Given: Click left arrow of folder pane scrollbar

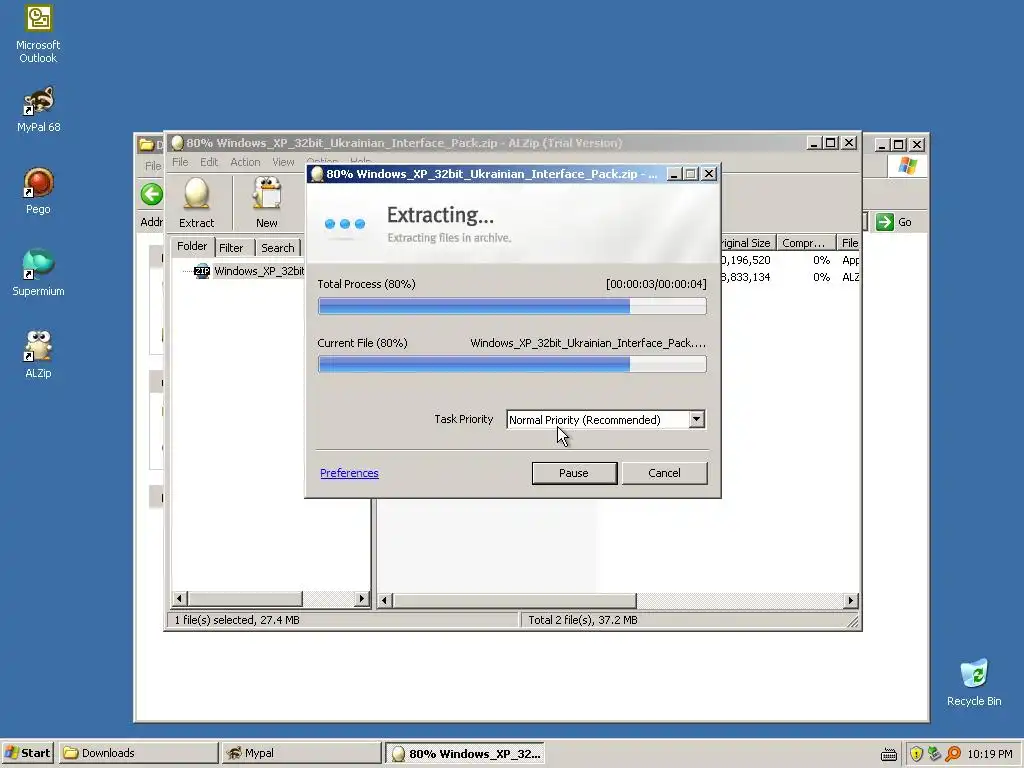Looking at the screenshot, I should pos(180,598).
